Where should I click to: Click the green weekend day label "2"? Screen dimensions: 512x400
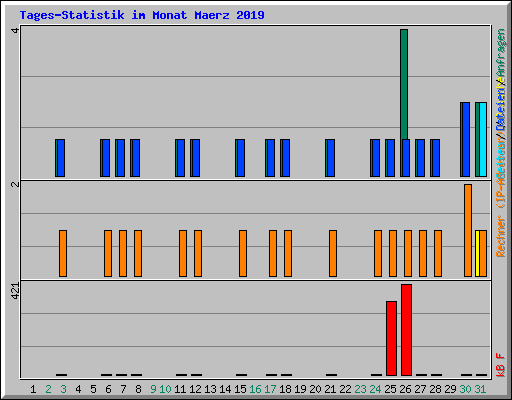coord(48,389)
